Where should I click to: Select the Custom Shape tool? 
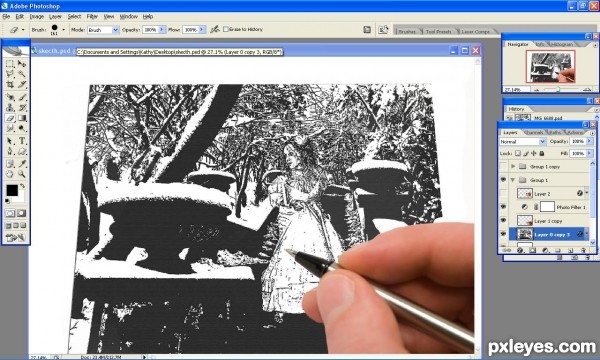(22, 151)
